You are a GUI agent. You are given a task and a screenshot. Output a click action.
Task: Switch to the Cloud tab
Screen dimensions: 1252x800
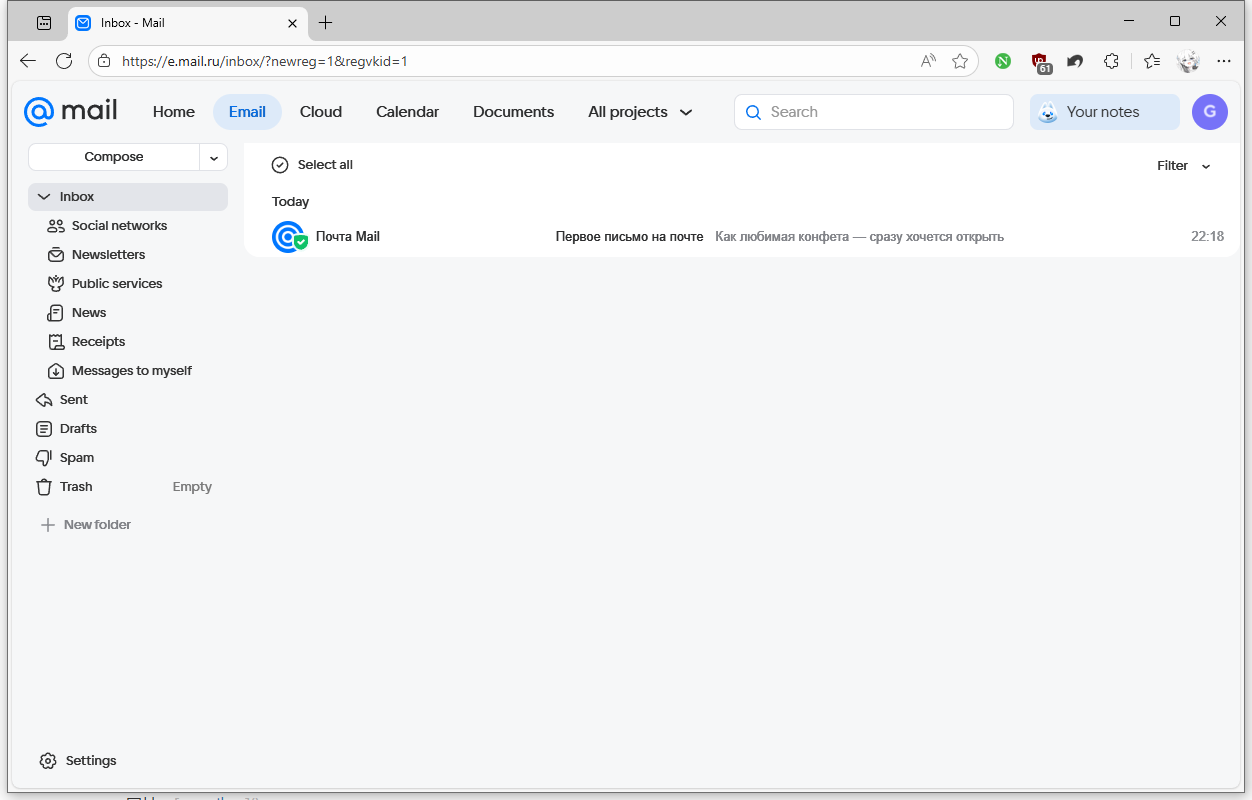point(321,112)
